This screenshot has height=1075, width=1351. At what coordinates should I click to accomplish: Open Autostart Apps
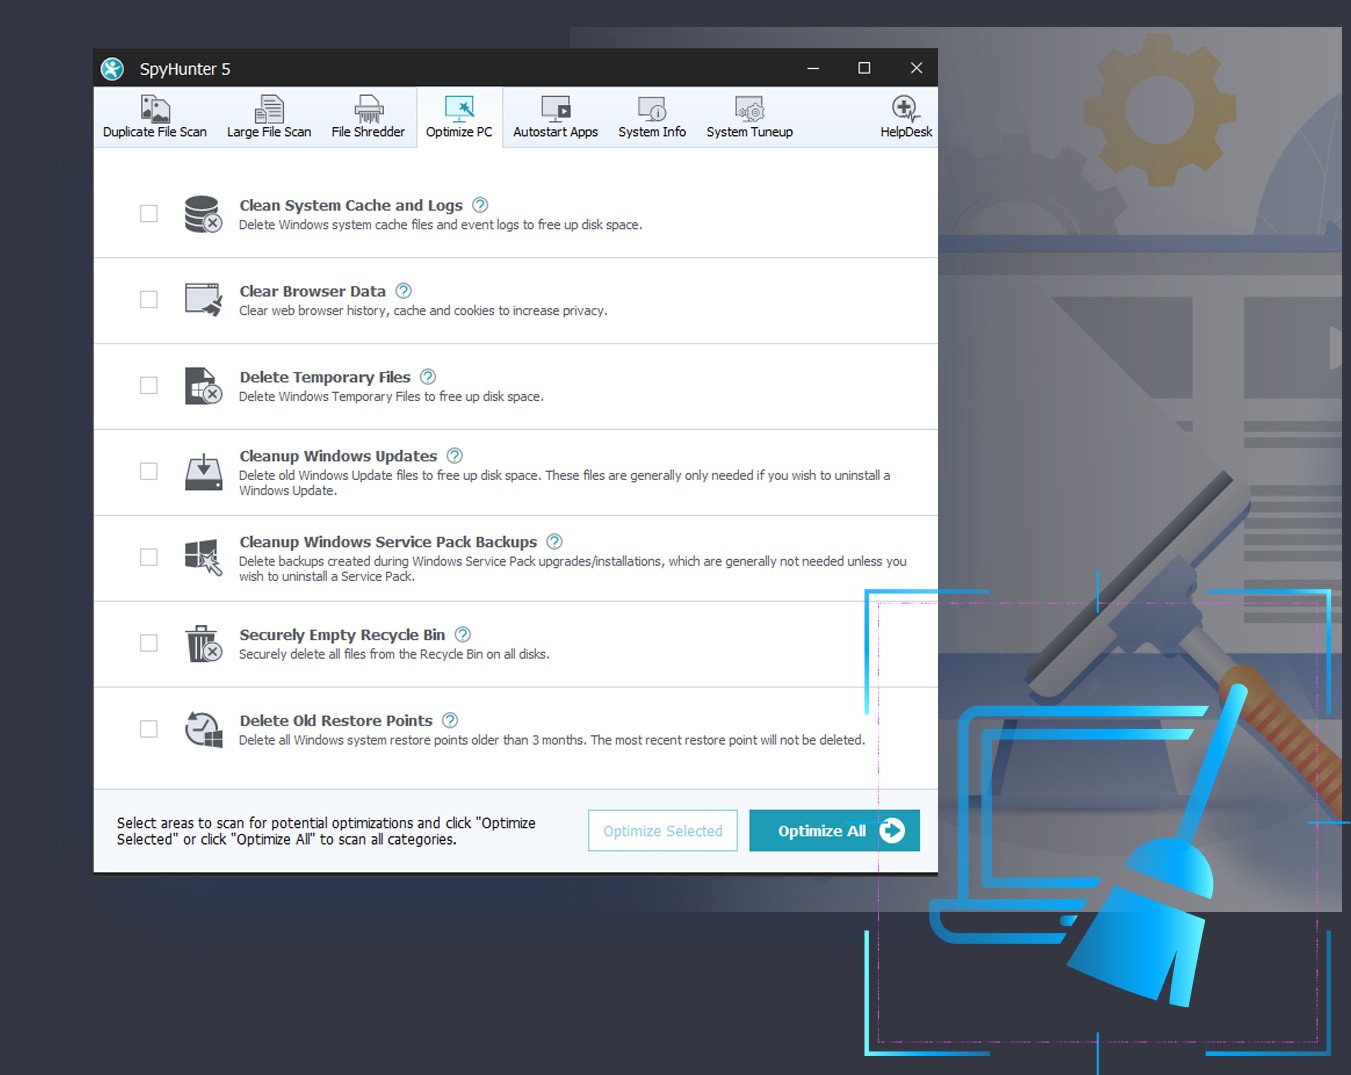point(555,115)
